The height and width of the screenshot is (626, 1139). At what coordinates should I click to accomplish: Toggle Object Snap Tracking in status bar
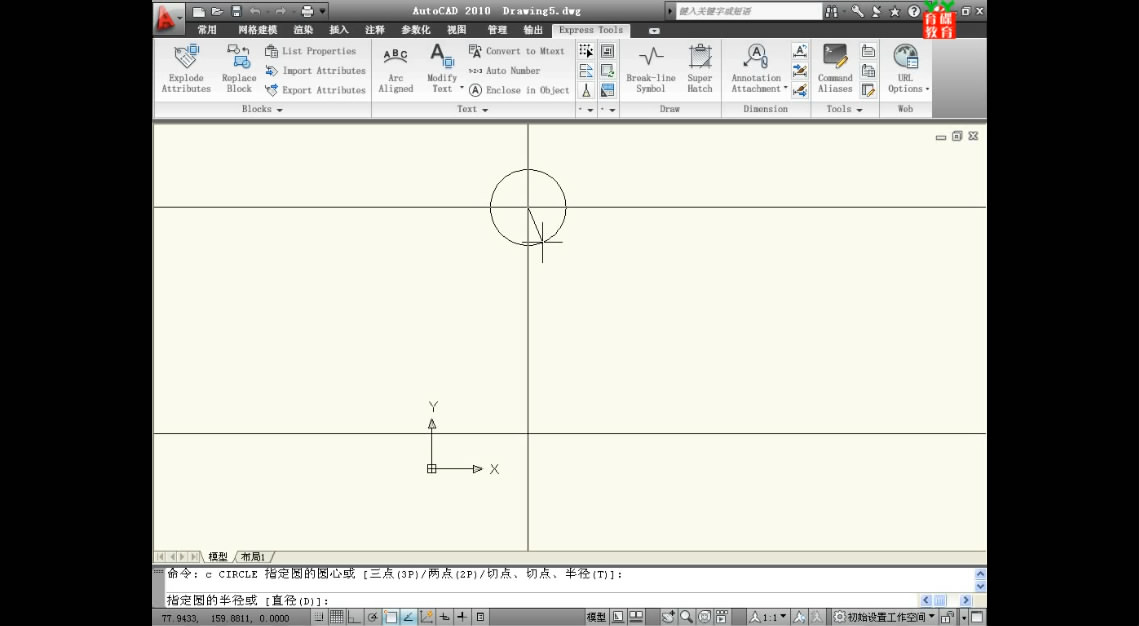click(408, 617)
